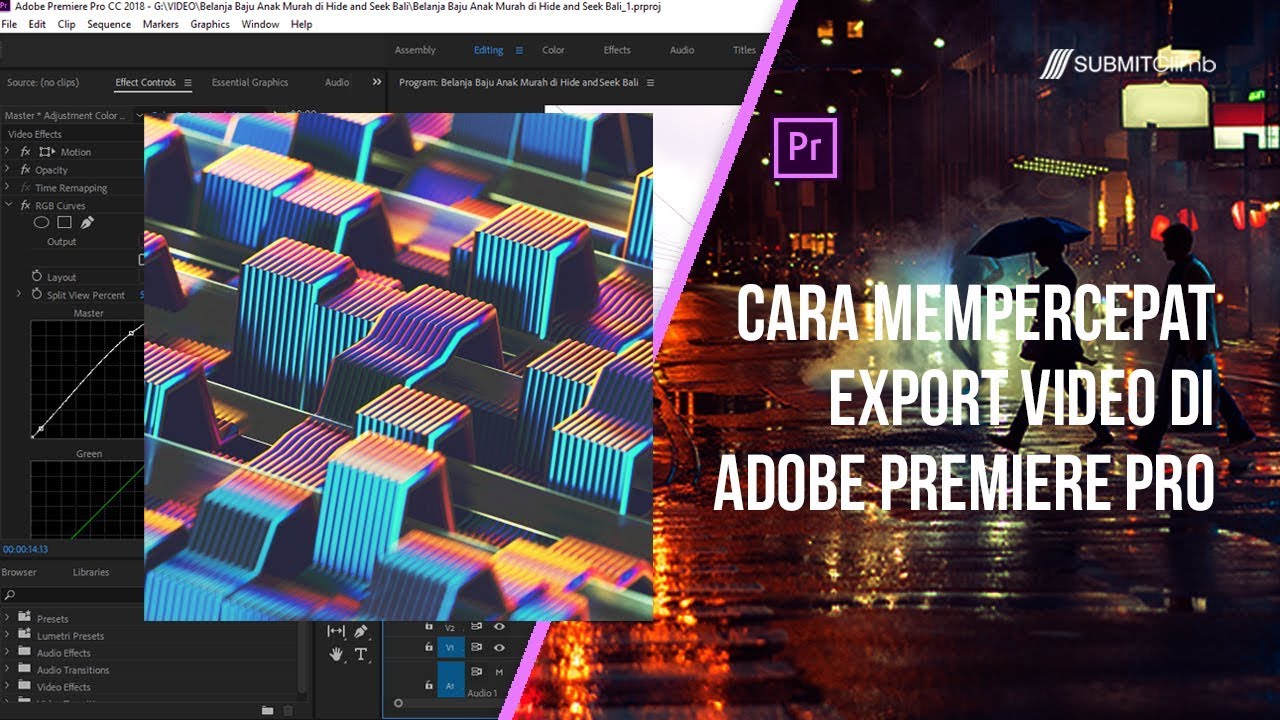Select the pen mask tool under RGB Curves
Screen dimensions: 1280x720
87,223
